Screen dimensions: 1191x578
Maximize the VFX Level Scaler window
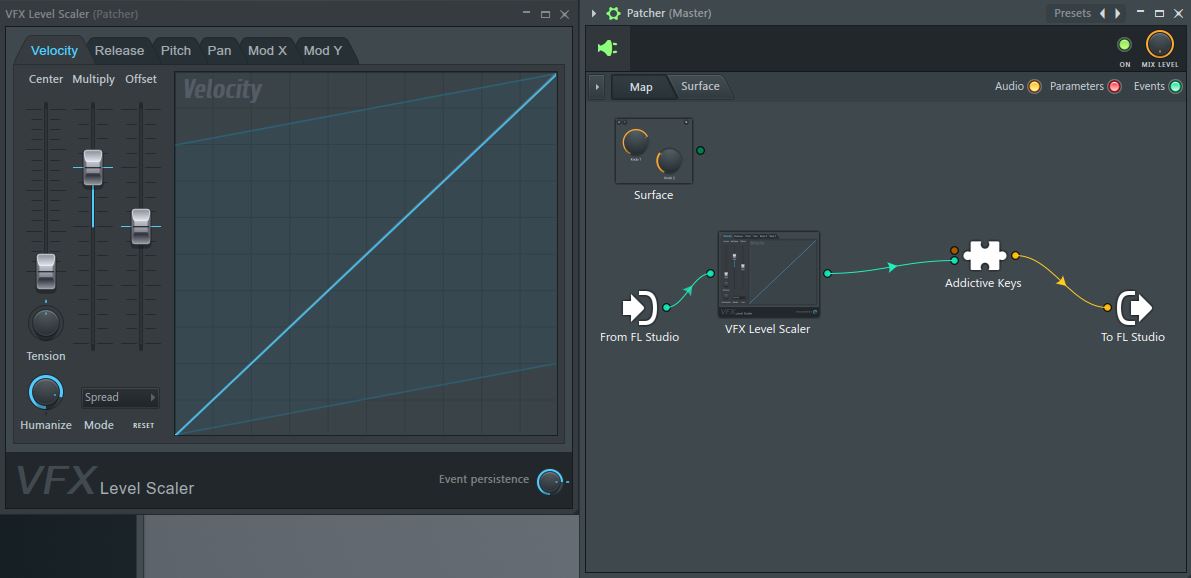click(545, 14)
